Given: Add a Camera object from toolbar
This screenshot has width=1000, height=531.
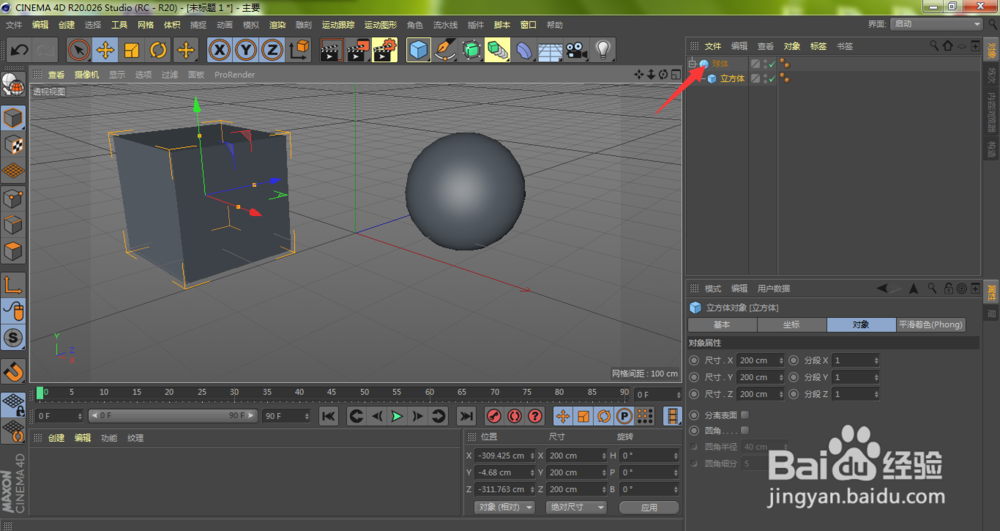Looking at the screenshot, I should (x=577, y=50).
